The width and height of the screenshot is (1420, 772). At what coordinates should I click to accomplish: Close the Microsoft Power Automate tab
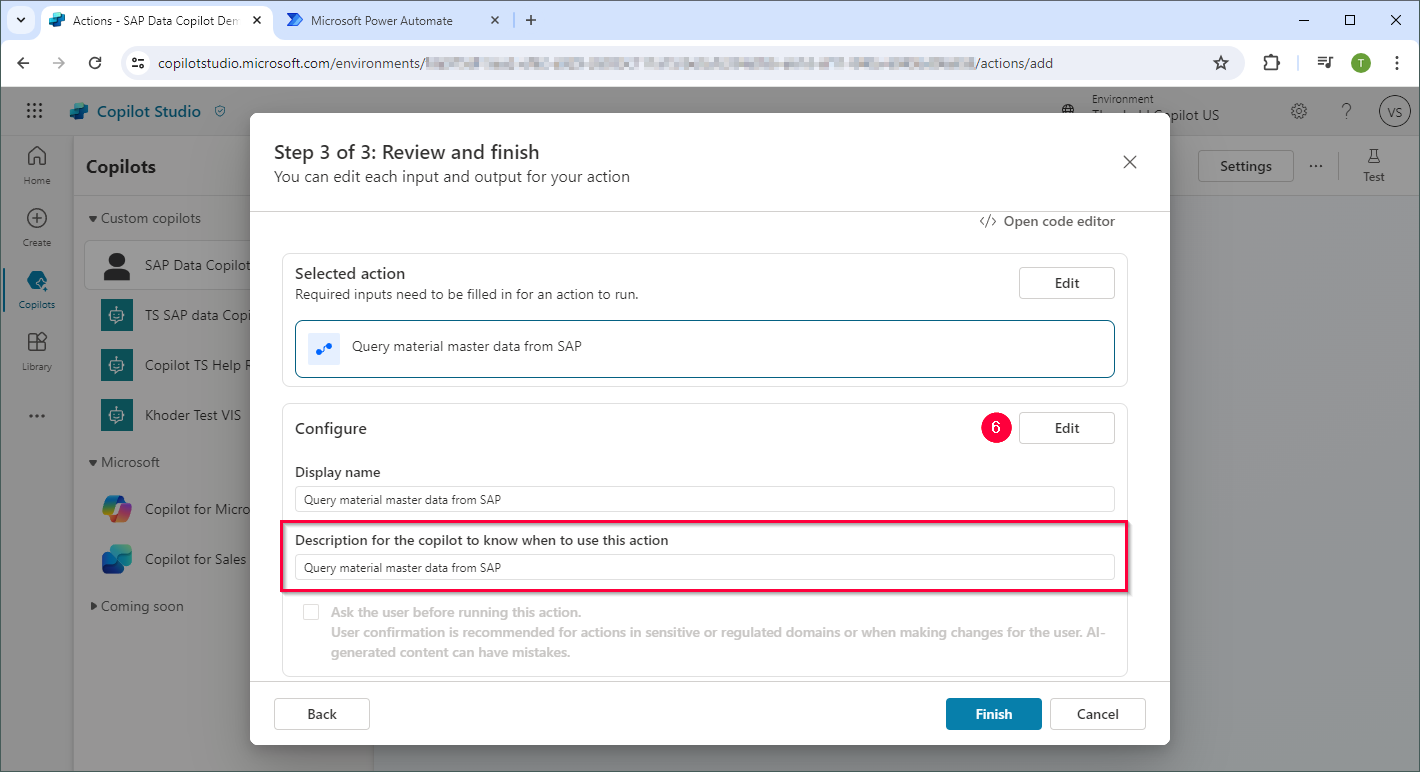[495, 20]
